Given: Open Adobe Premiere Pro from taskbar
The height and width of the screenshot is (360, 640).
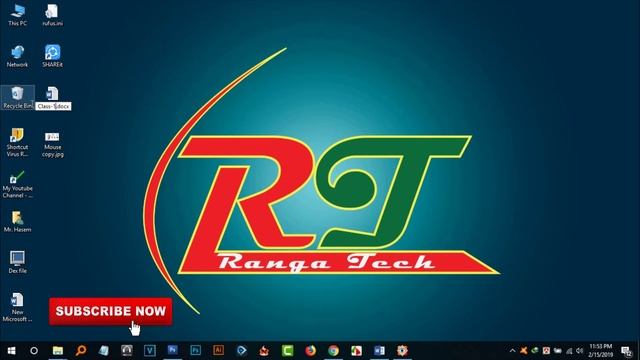Looking at the screenshot, I should pos(173,351).
